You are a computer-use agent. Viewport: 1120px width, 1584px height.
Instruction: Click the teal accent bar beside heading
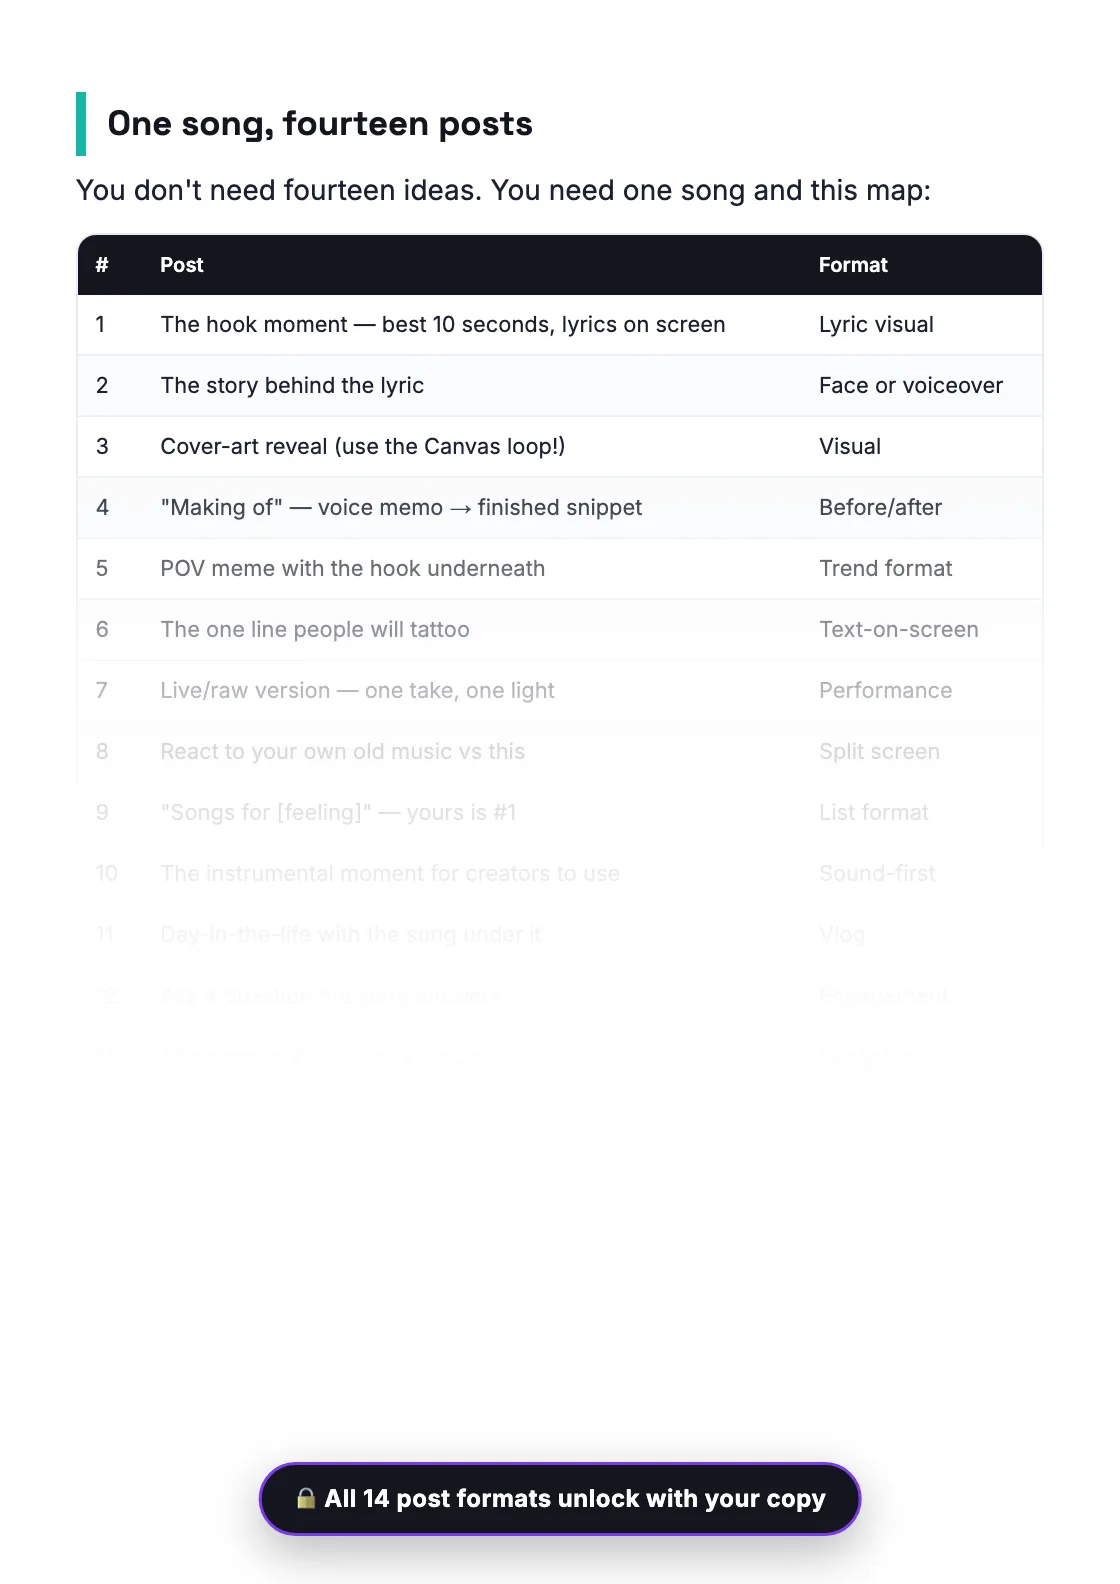(81, 124)
